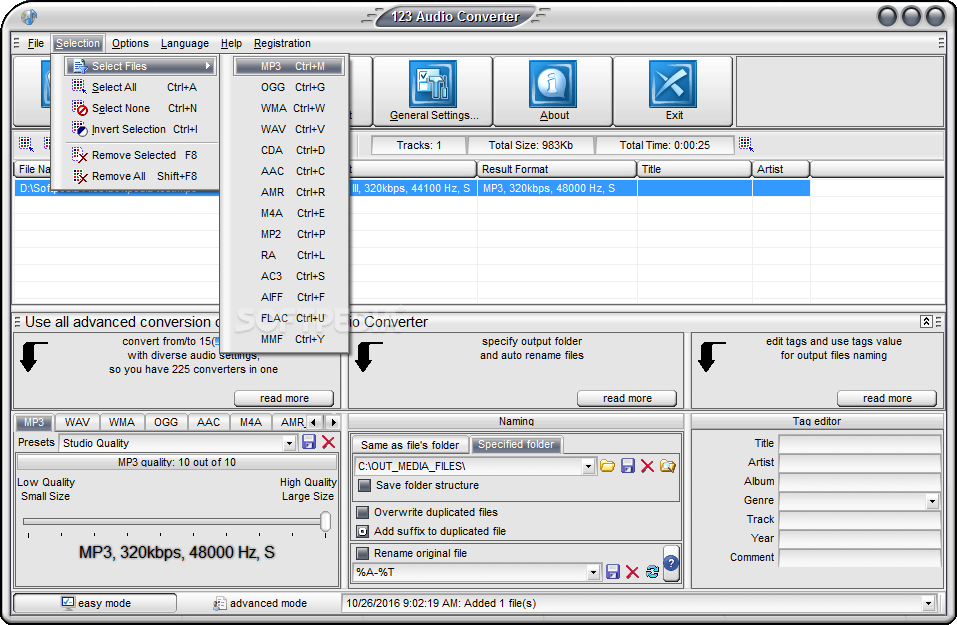The image size is (957, 625).
Task: Open the Select Files submenu
Action: tap(141, 66)
